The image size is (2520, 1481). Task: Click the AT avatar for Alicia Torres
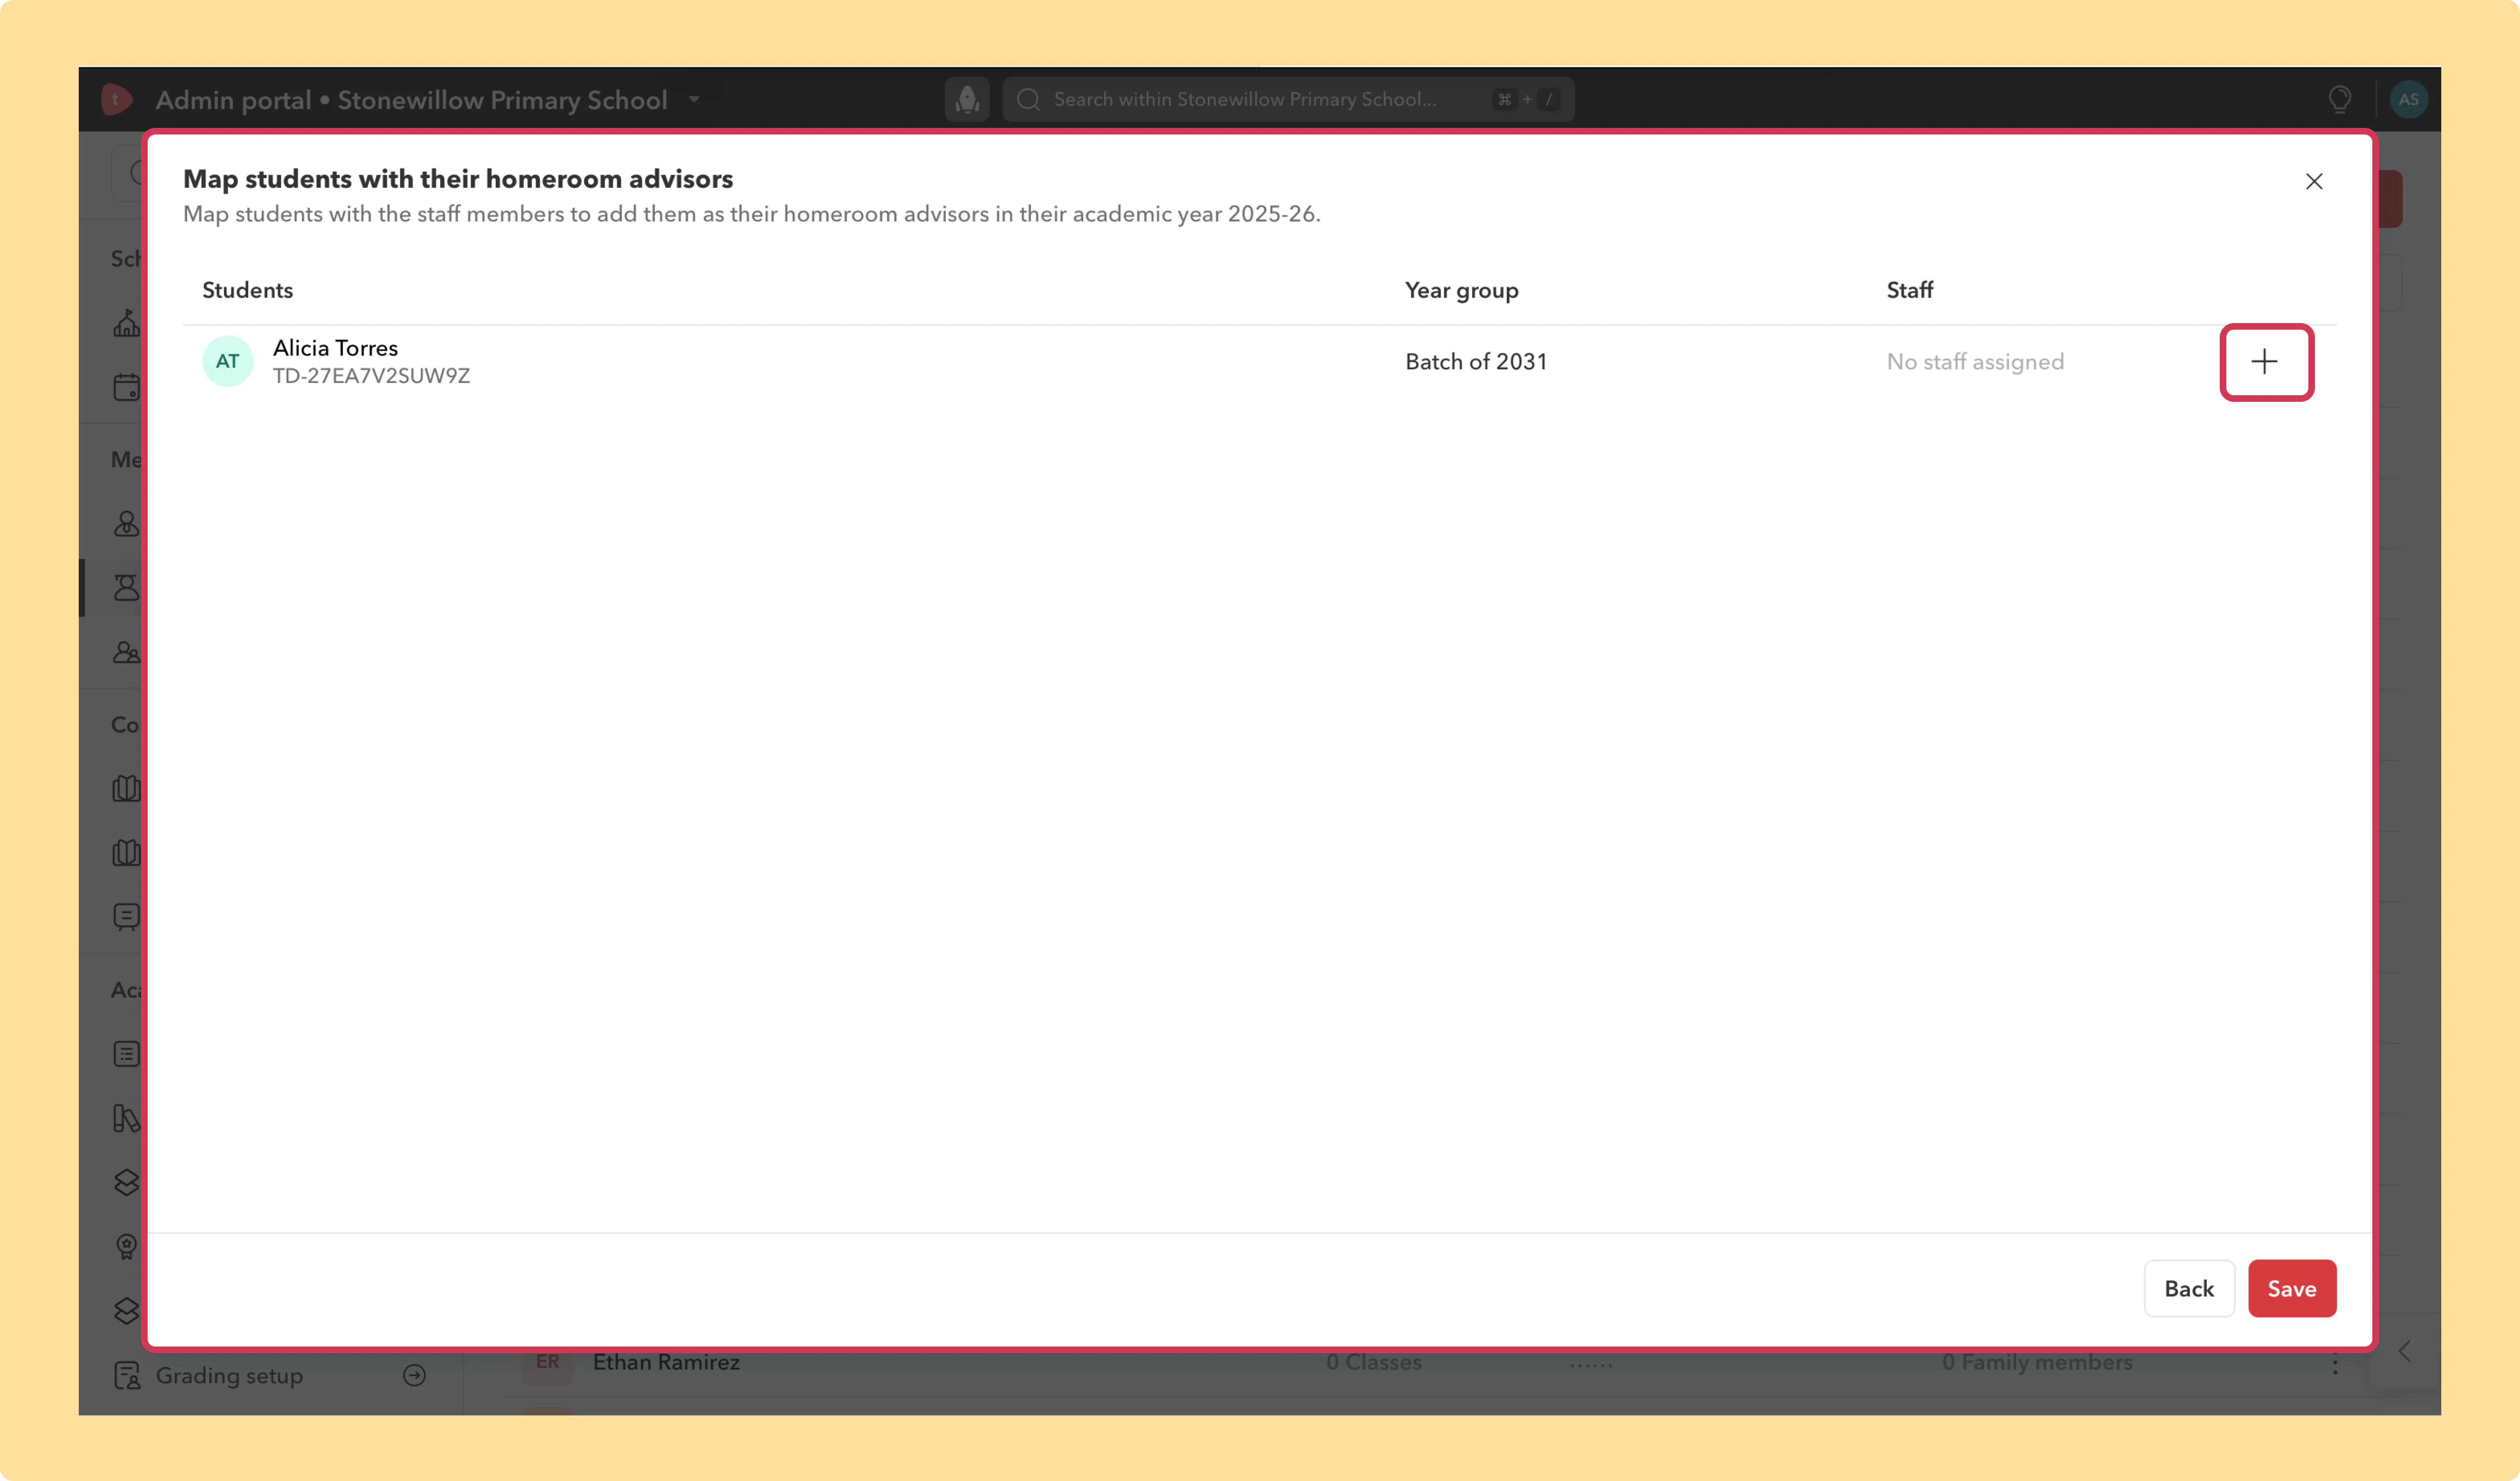point(228,361)
